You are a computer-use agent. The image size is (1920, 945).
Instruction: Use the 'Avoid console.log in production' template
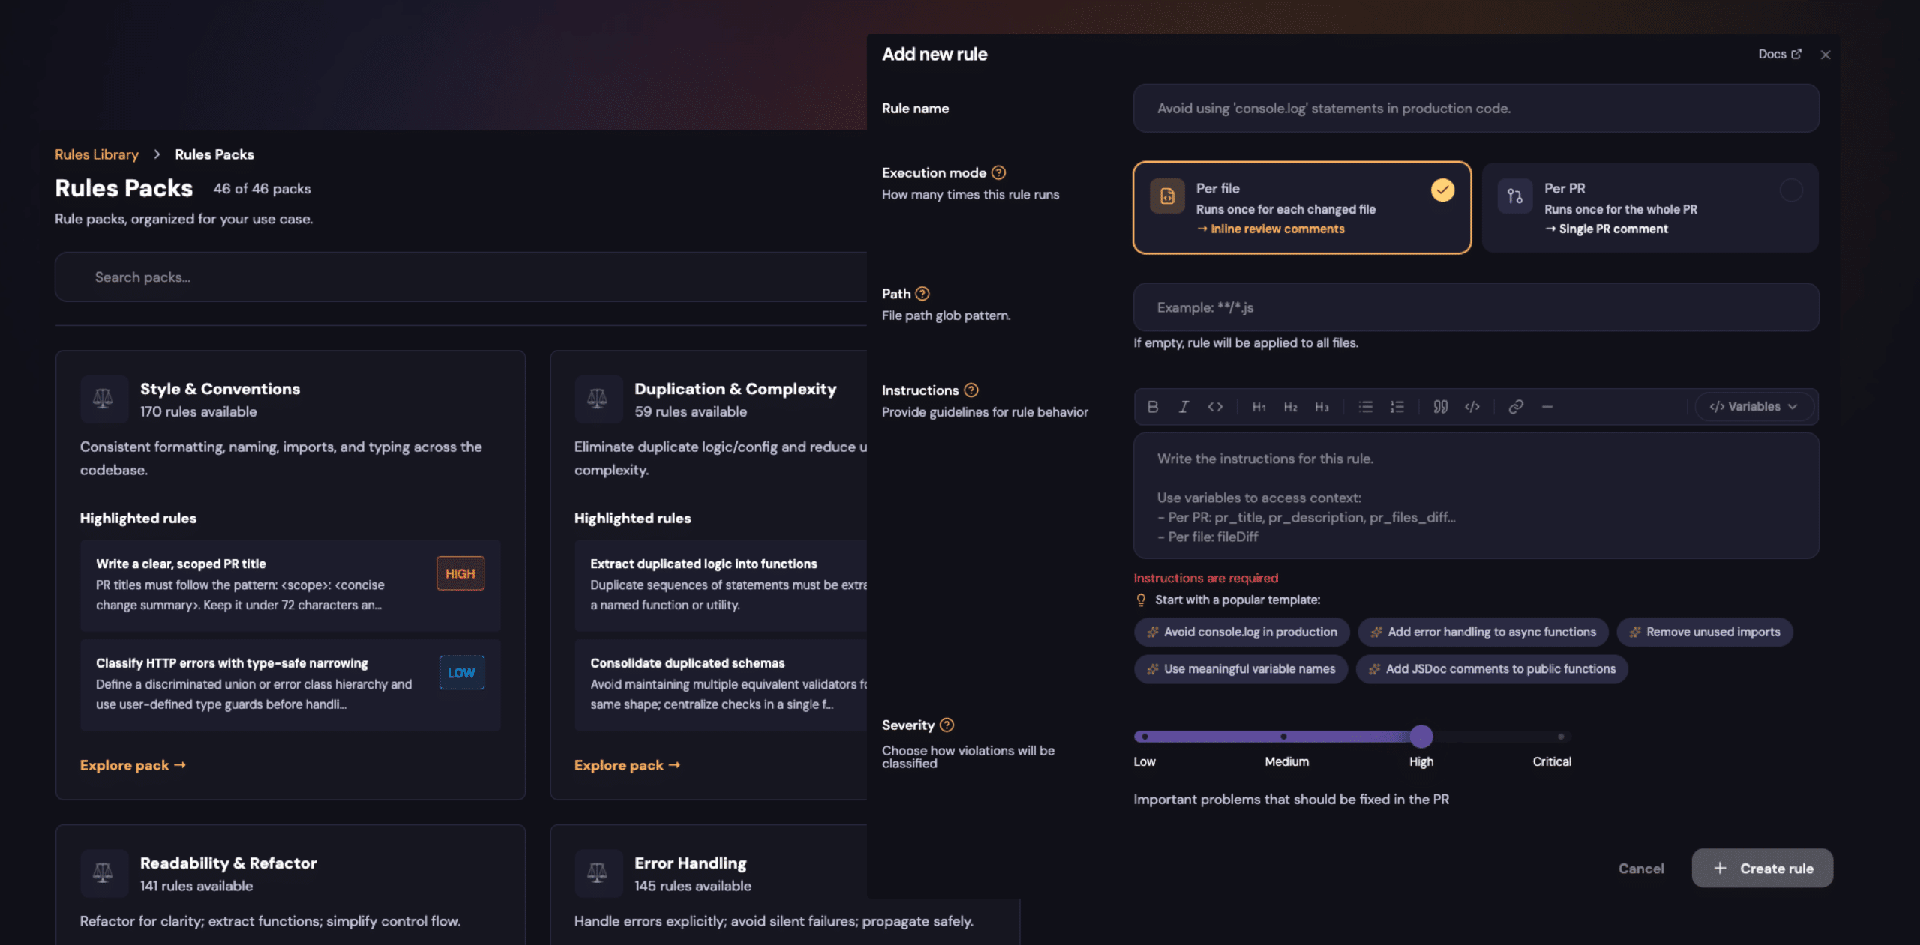[1242, 632]
